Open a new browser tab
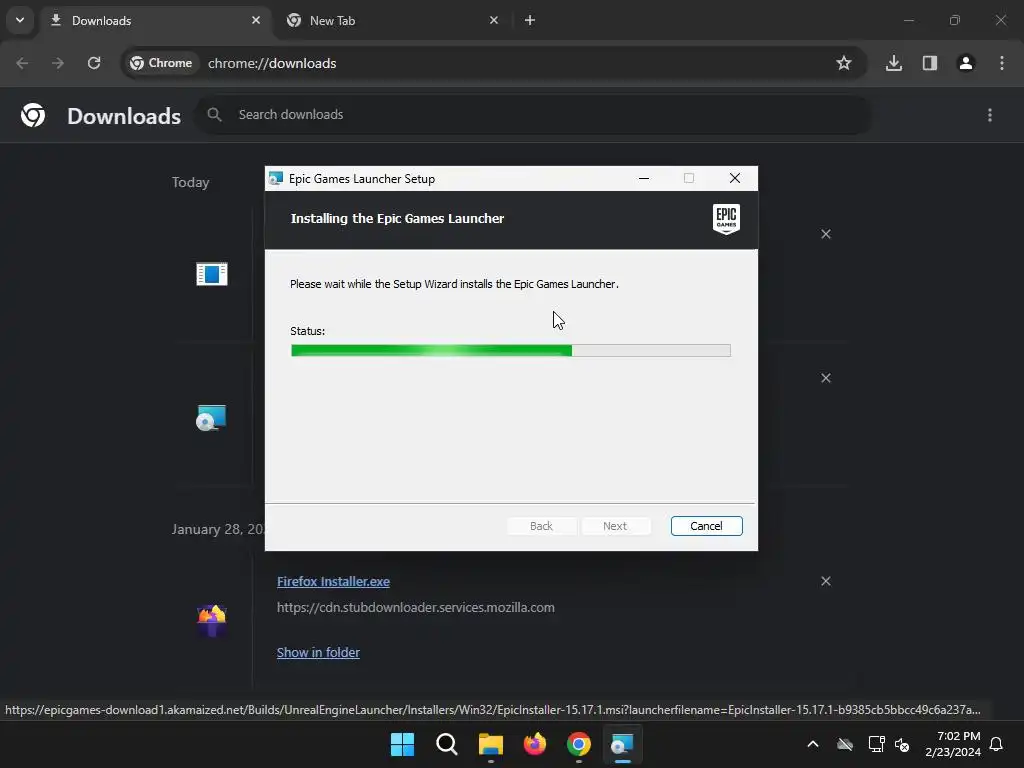1024x768 pixels. click(x=530, y=20)
